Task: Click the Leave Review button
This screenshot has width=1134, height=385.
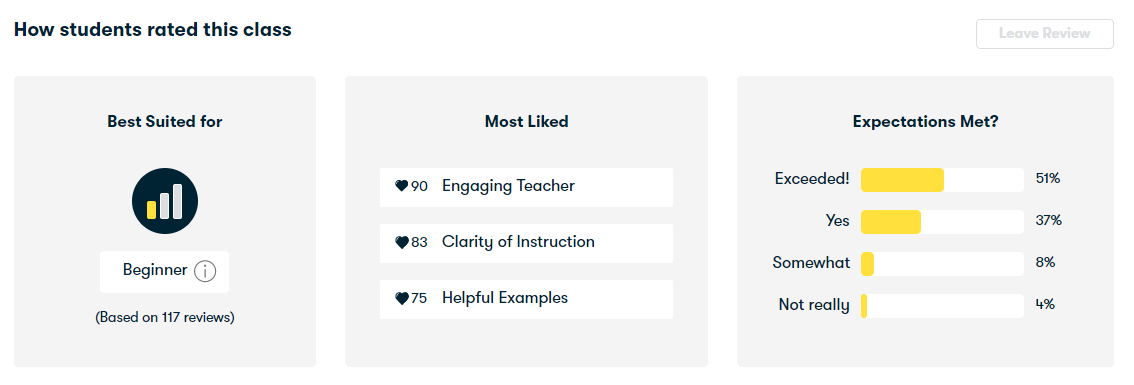Action: [1044, 34]
